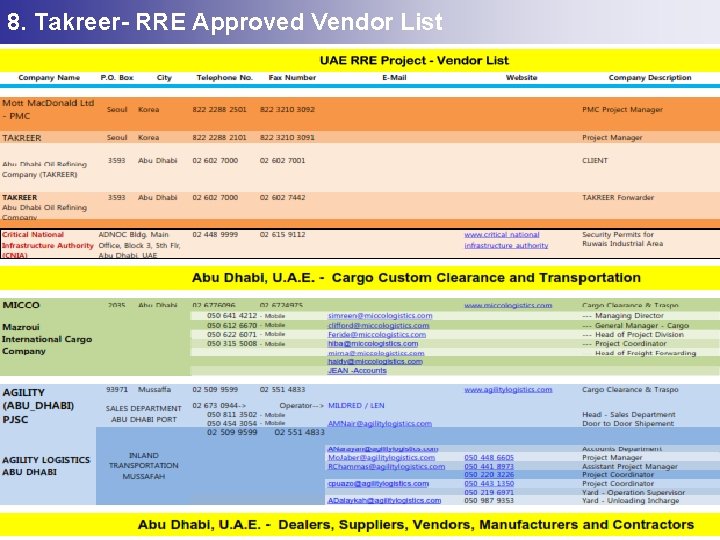Click the CLIENT description cell
Image resolution: width=720 pixels, height=540 pixels.
point(595,161)
